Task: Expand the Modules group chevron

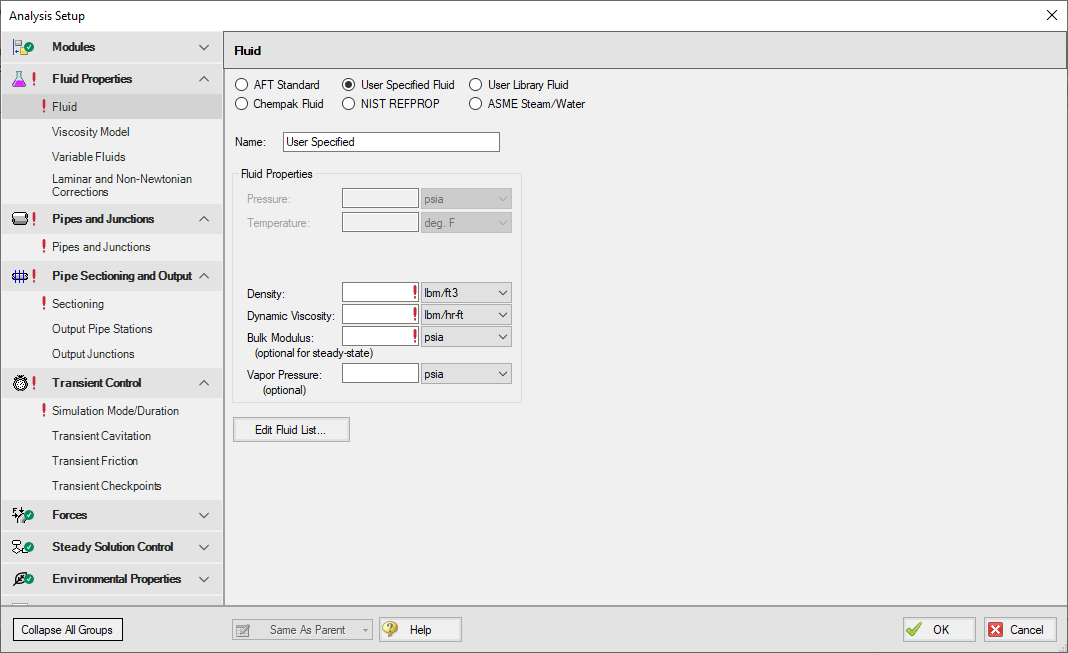Action: (204, 47)
